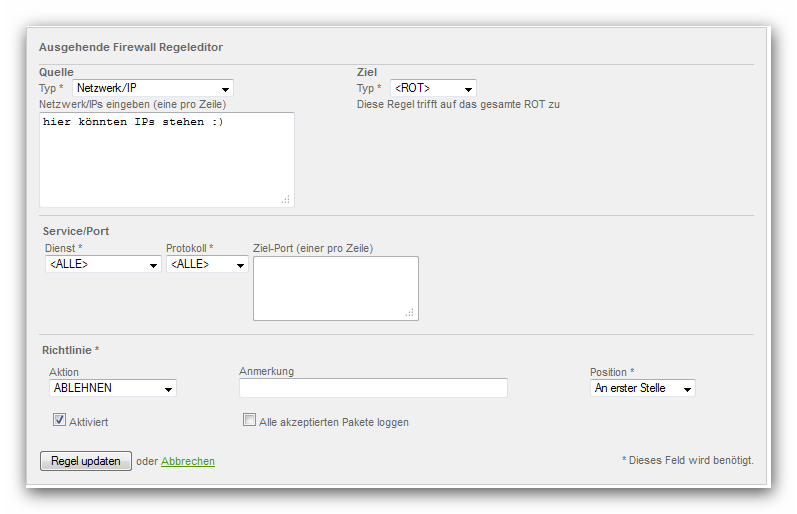Viewport: 797px width, 514px height.
Task: Click into the Netzwerk/IPs text area
Action: (x=166, y=159)
